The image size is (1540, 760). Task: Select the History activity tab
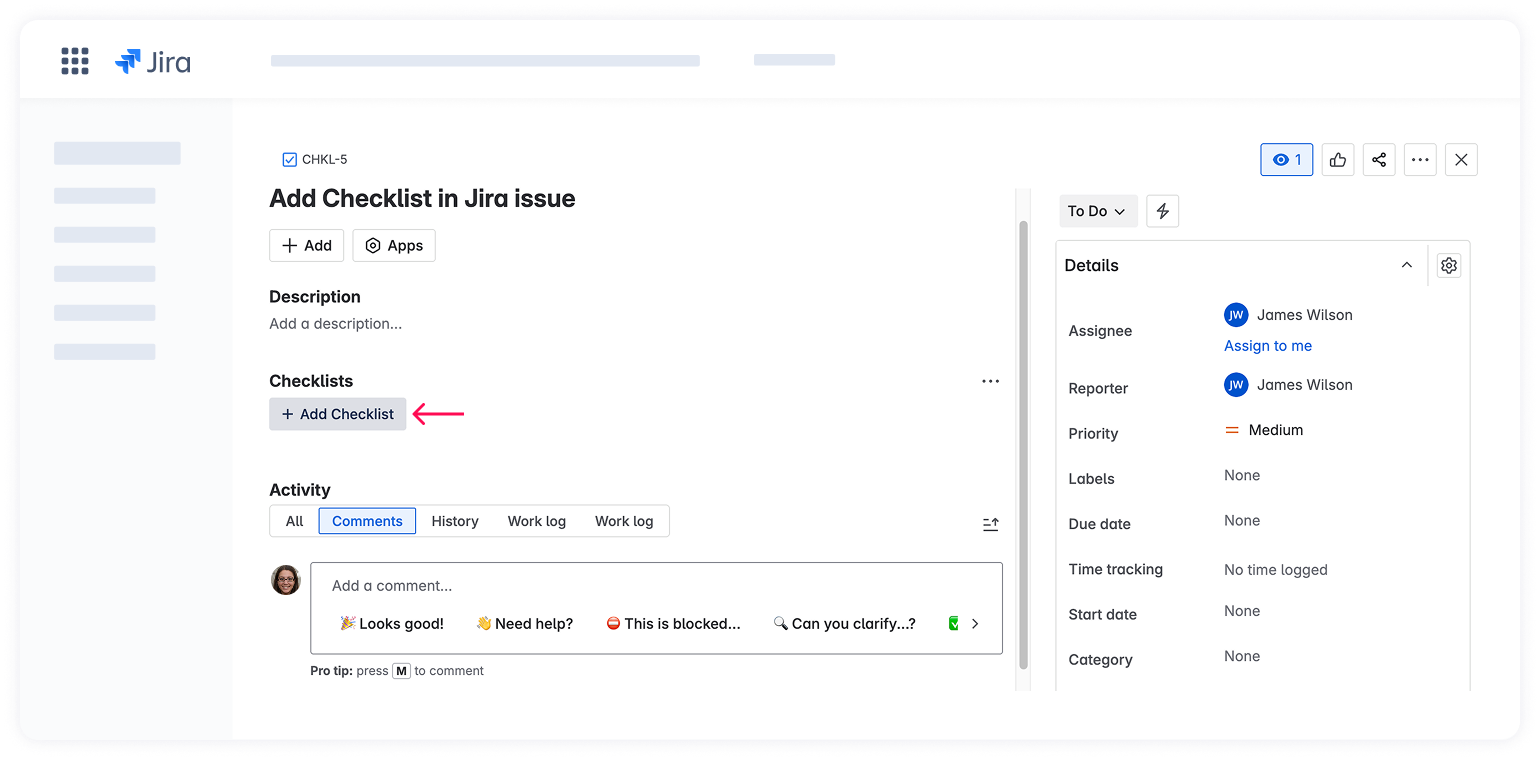point(455,521)
